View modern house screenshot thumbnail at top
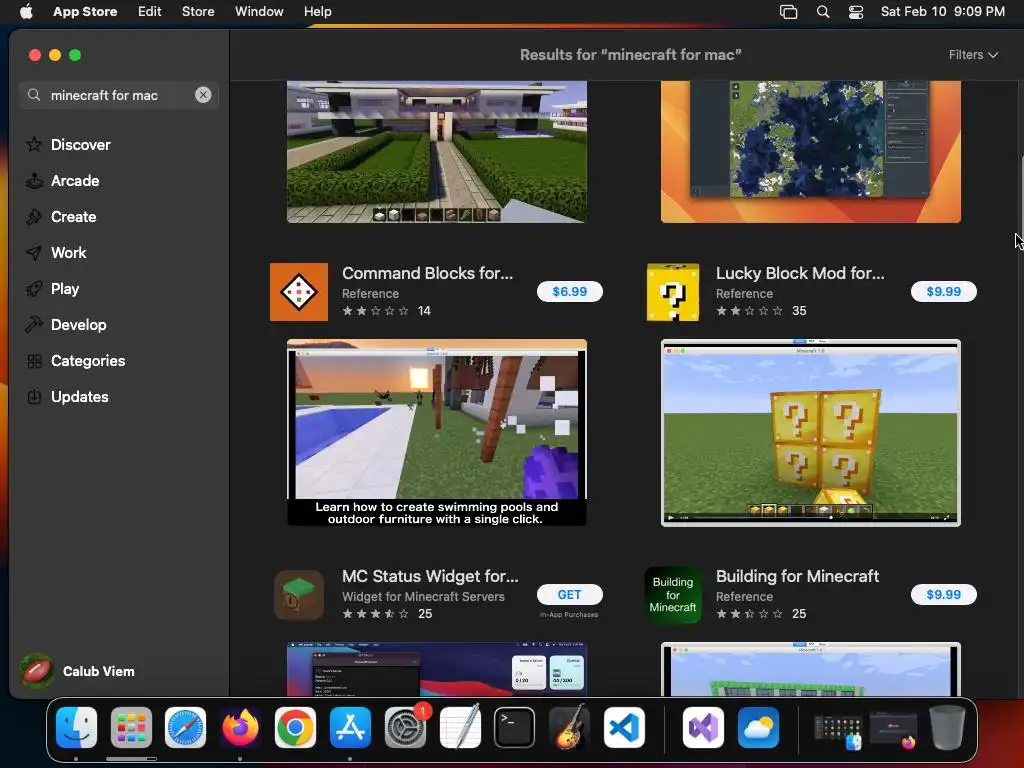This screenshot has width=1024, height=768. pyautogui.click(x=437, y=152)
